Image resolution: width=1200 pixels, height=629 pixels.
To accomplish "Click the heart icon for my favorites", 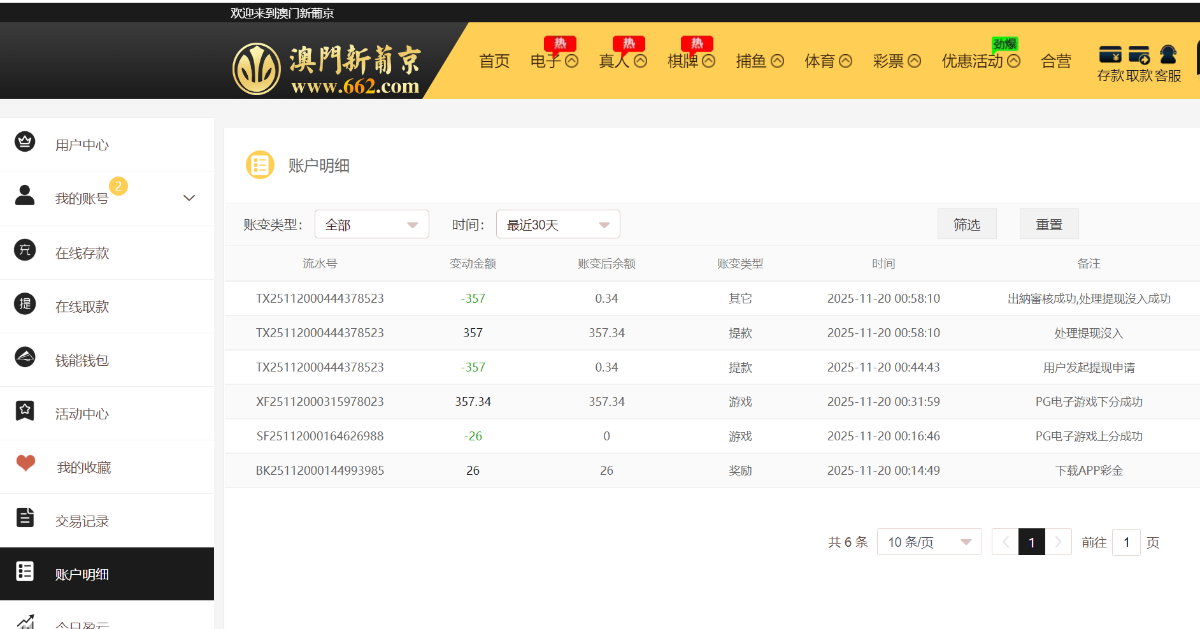I will tap(25, 465).
